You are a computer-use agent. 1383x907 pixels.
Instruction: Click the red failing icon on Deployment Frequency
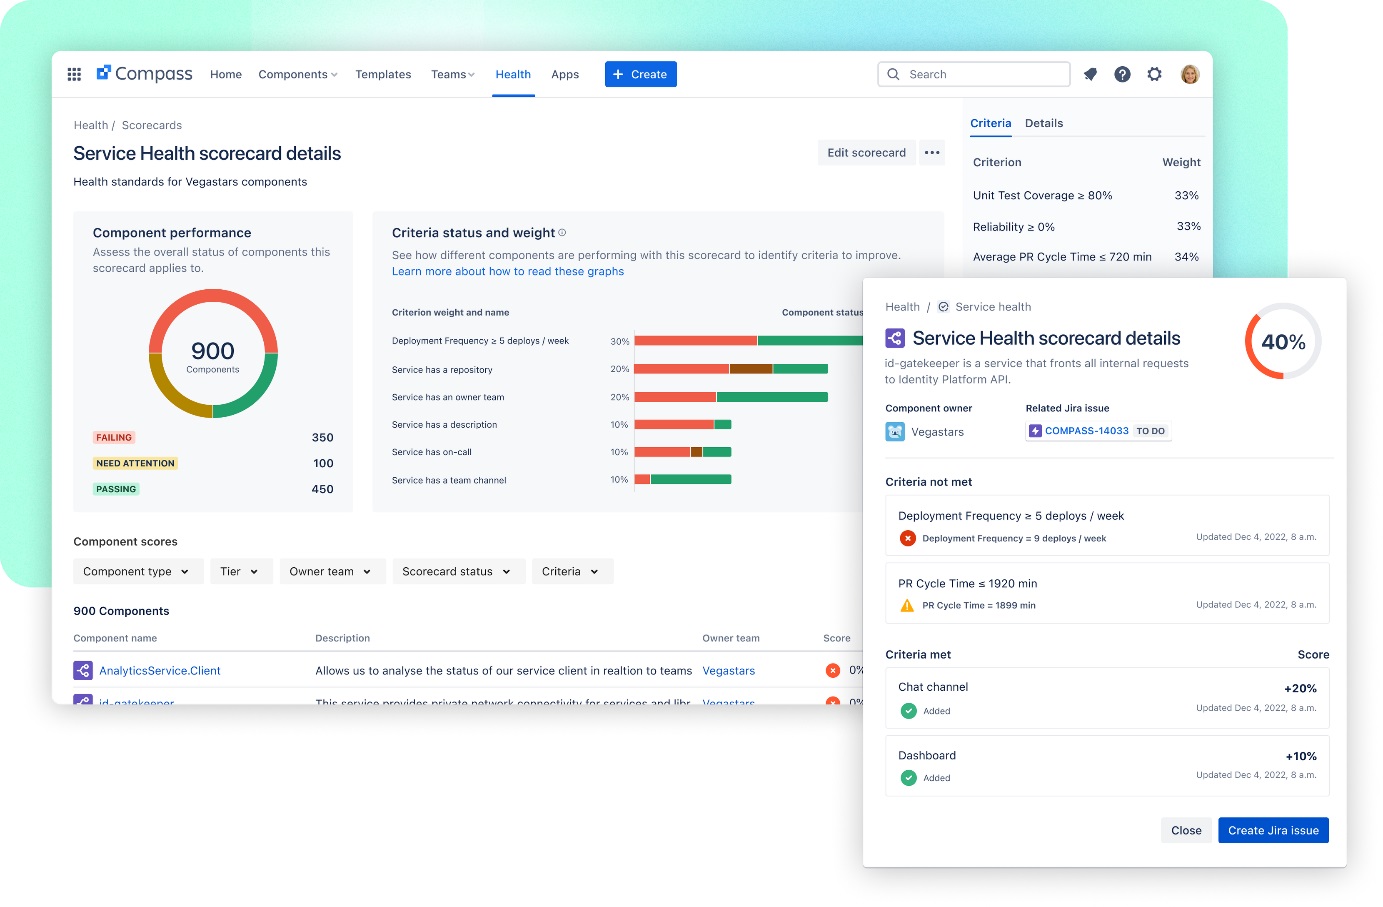pyautogui.click(x=908, y=537)
